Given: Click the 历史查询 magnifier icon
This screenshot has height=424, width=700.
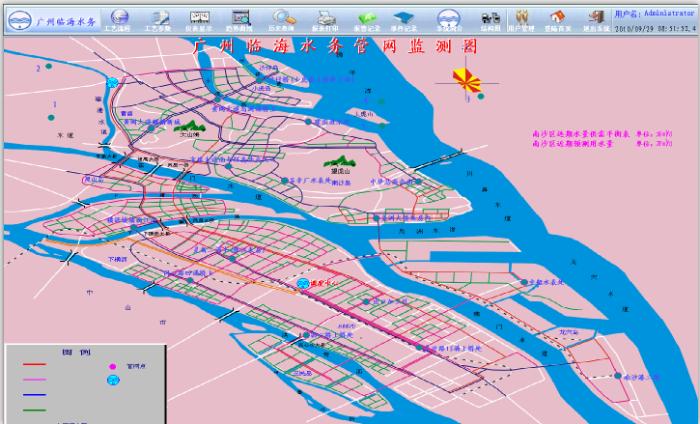Looking at the screenshot, I should [x=285, y=17].
